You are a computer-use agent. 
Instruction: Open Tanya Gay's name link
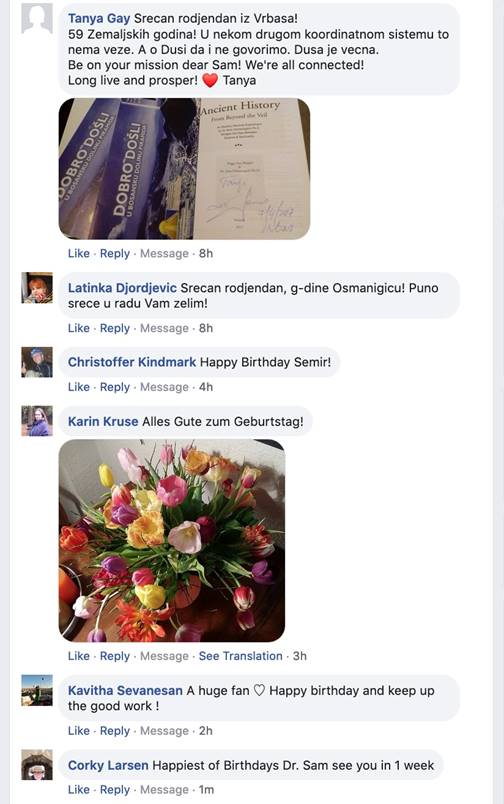(x=99, y=18)
